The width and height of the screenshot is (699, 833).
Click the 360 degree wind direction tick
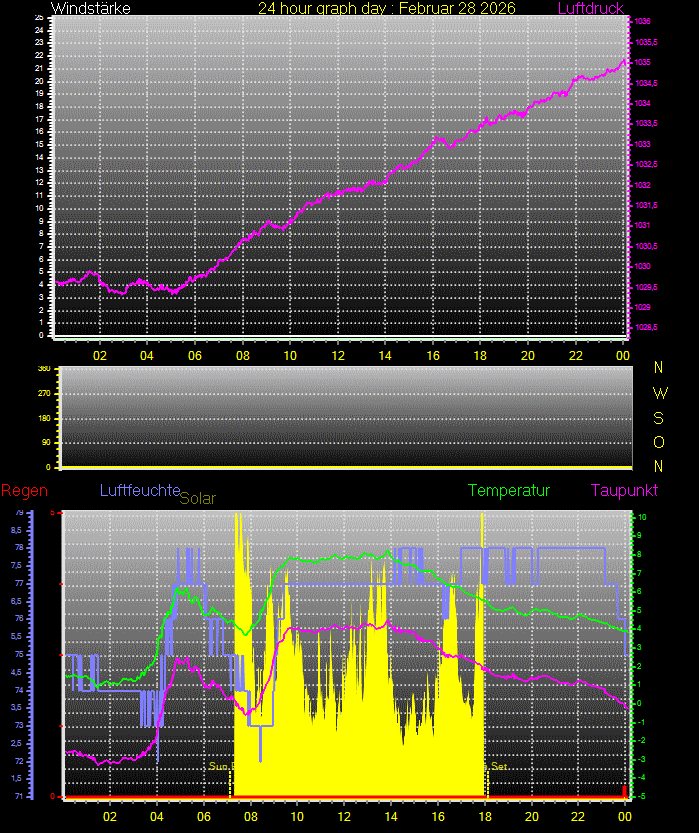(44, 368)
